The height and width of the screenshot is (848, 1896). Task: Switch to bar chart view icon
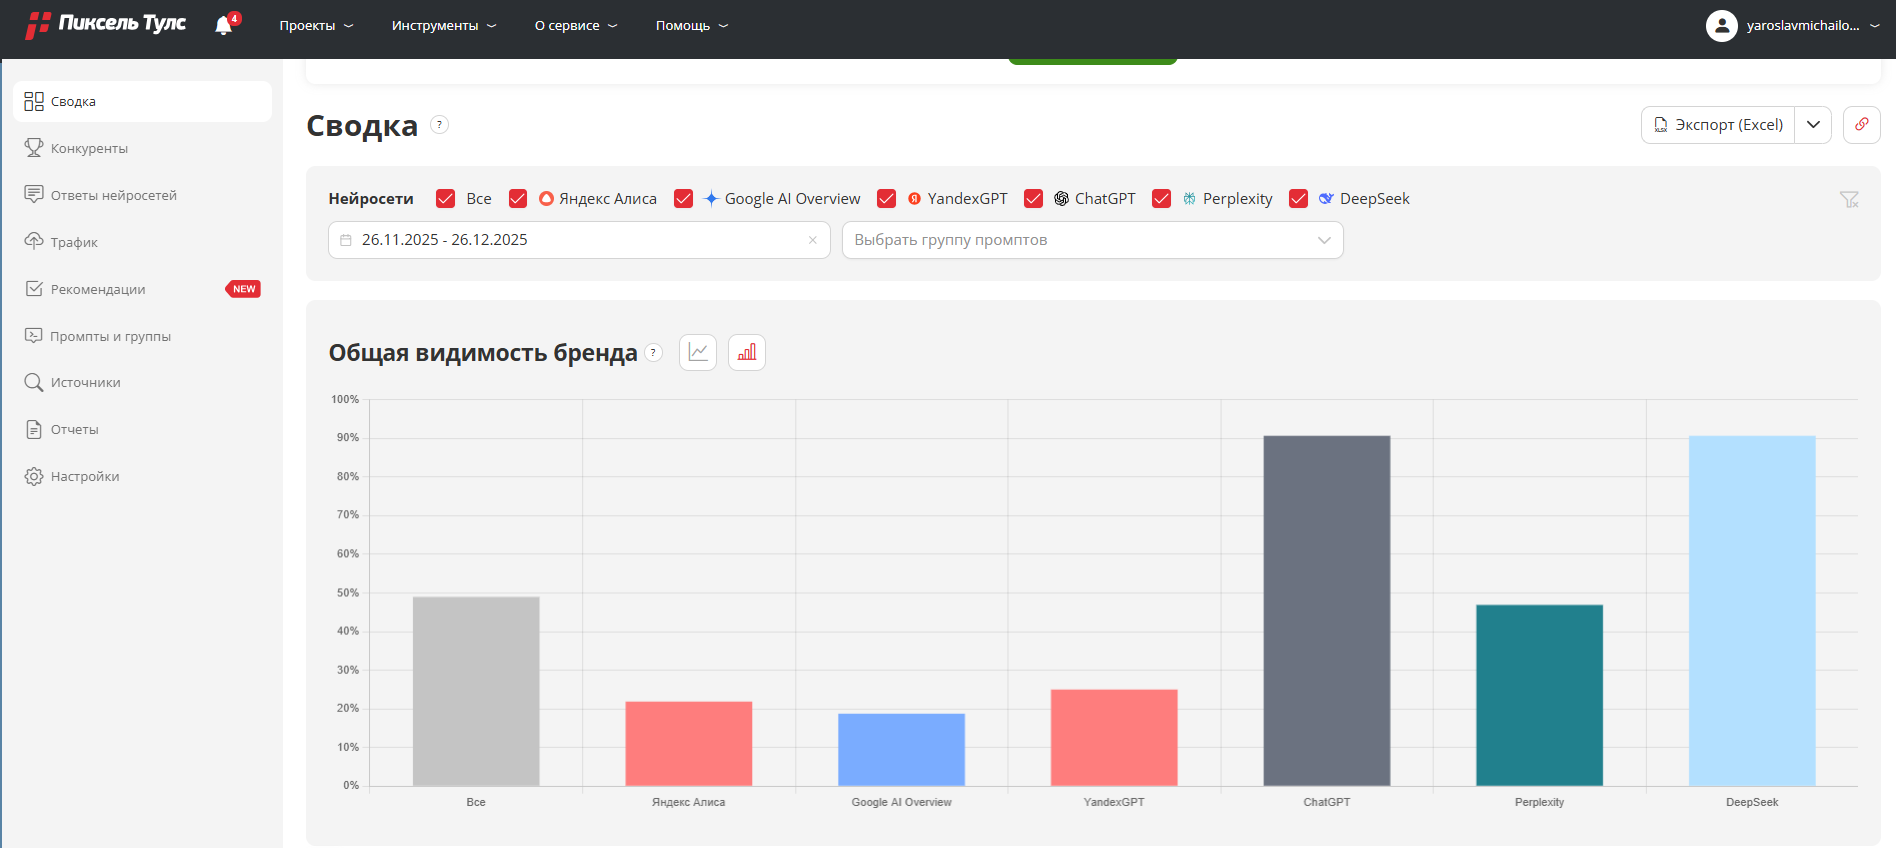pyautogui.click(x=747, y=352)
